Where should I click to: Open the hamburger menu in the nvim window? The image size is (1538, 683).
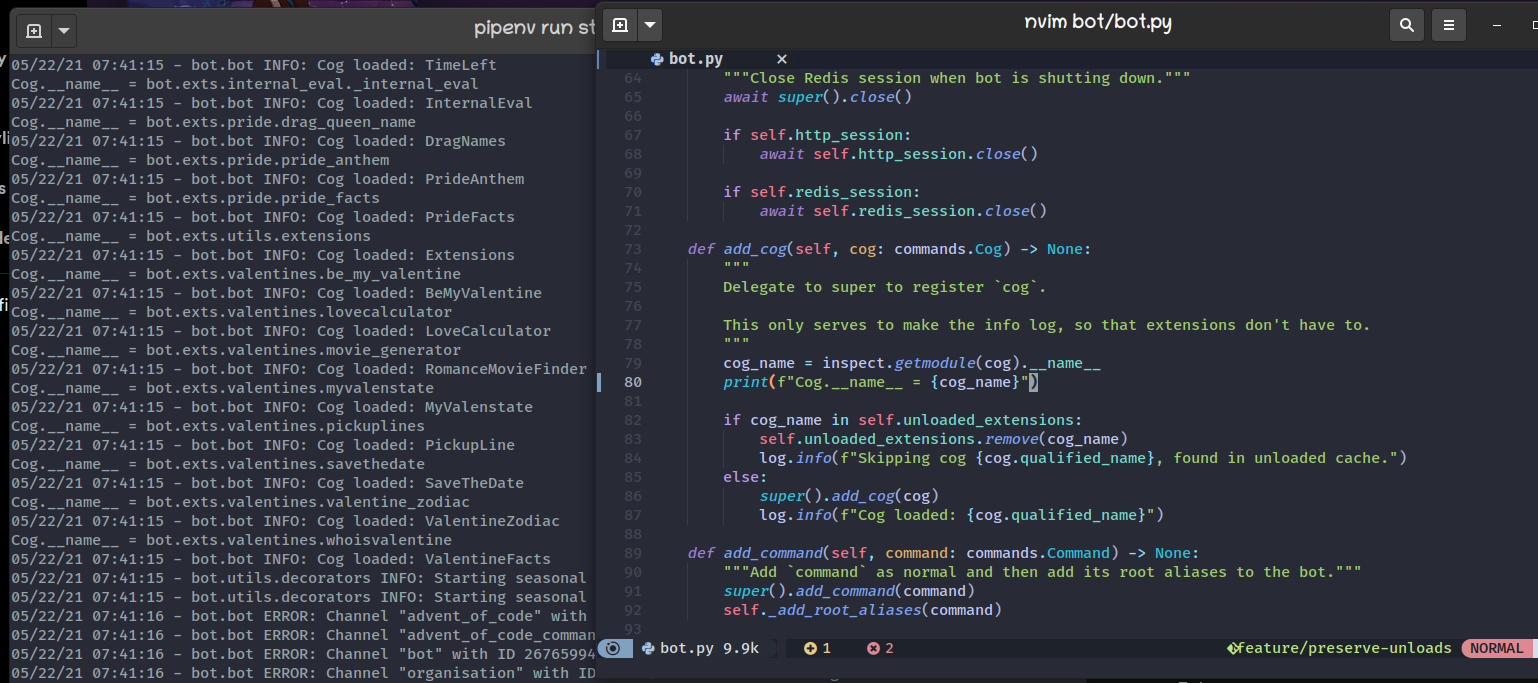1449,25
